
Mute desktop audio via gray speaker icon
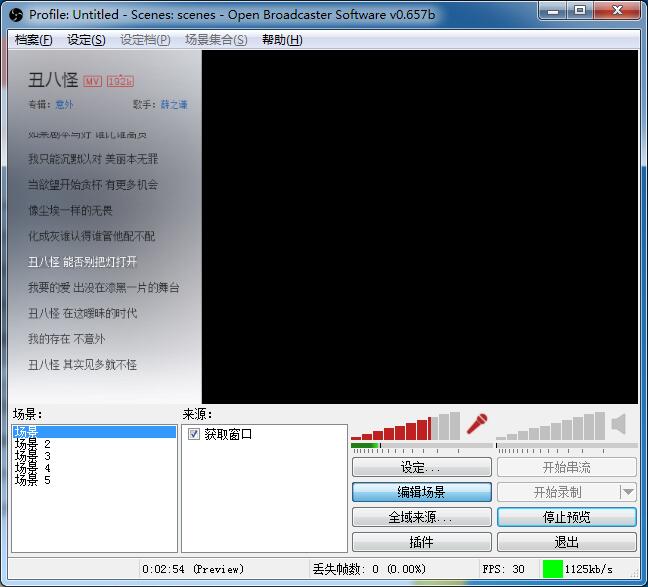coord(619,425)
